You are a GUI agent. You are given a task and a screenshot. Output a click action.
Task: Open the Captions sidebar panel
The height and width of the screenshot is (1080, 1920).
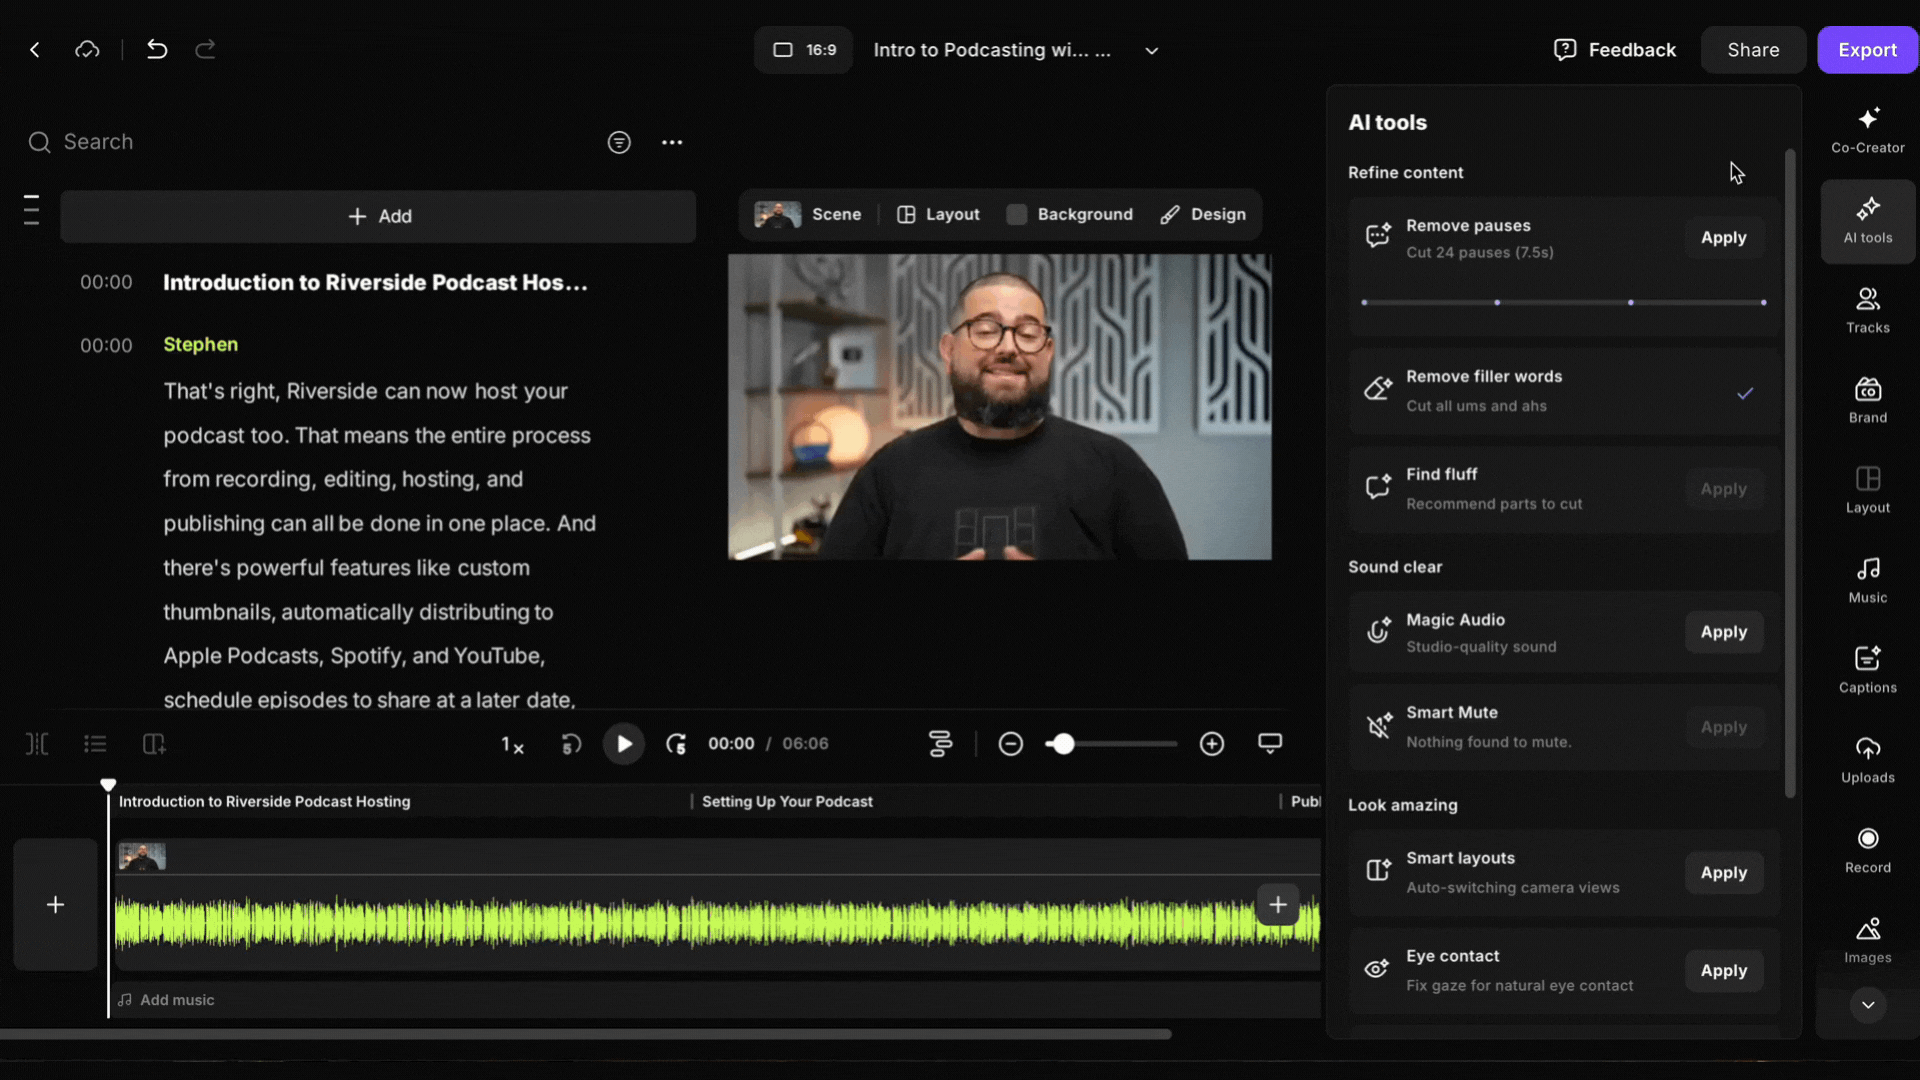[1867, 670]
